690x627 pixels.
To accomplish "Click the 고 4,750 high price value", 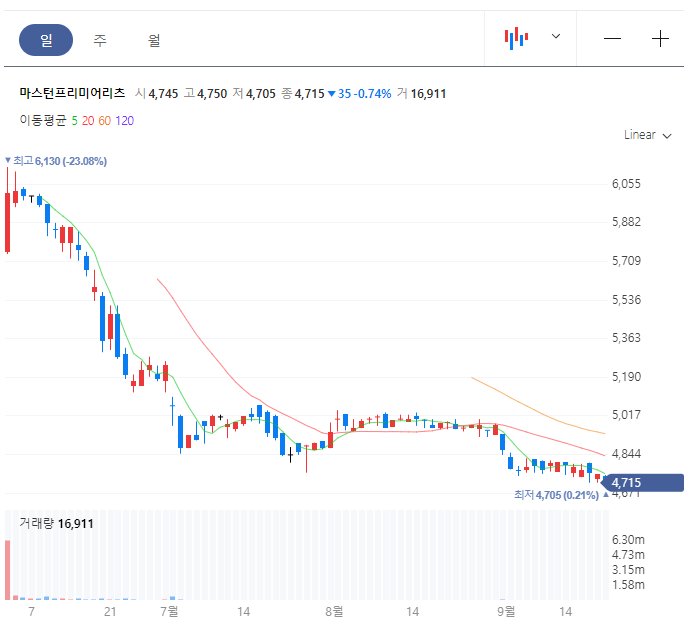I will point(206,93).
